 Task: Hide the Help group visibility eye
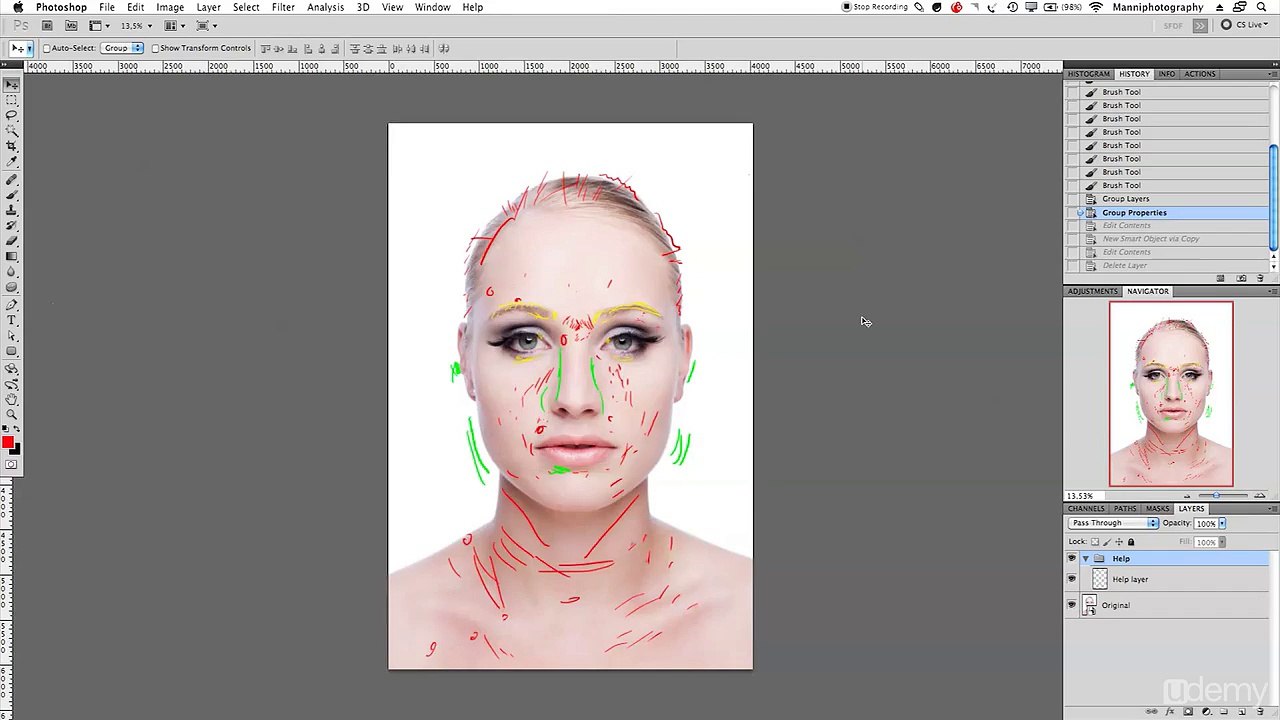(1072, 559)
